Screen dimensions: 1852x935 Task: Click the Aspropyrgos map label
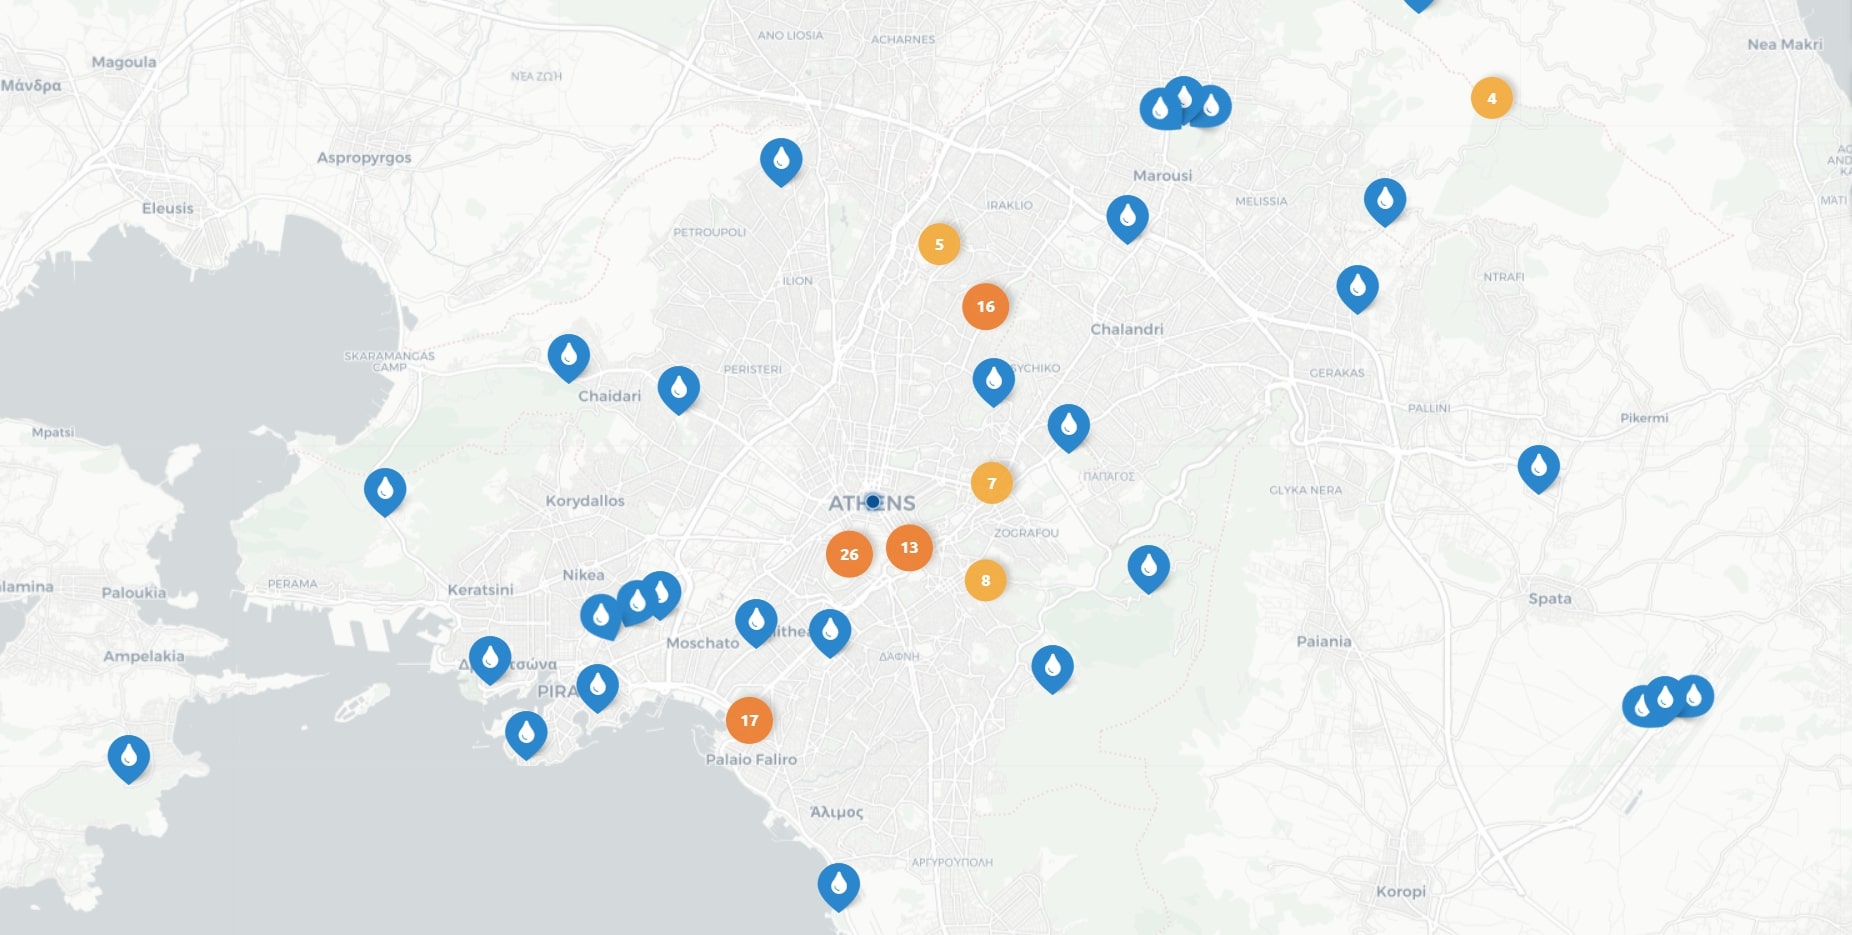[364, 157]
